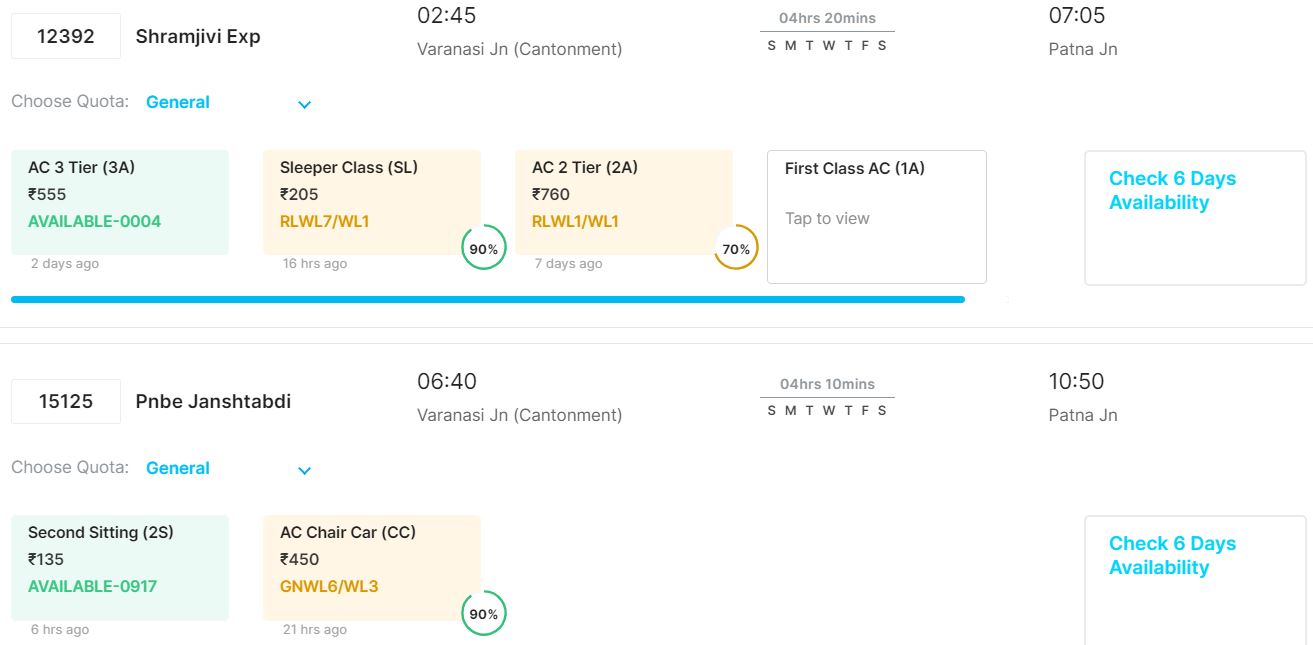Click the 90% chance circle on AC Chair Car
Viewport: 1313px width, 645px height.
[x=484, y=614]
